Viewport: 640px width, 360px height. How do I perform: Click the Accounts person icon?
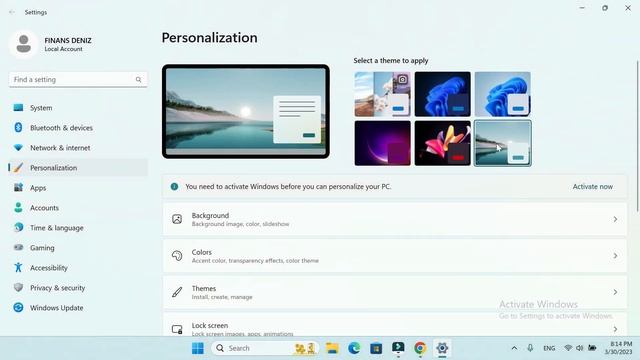tap(18, 207)
